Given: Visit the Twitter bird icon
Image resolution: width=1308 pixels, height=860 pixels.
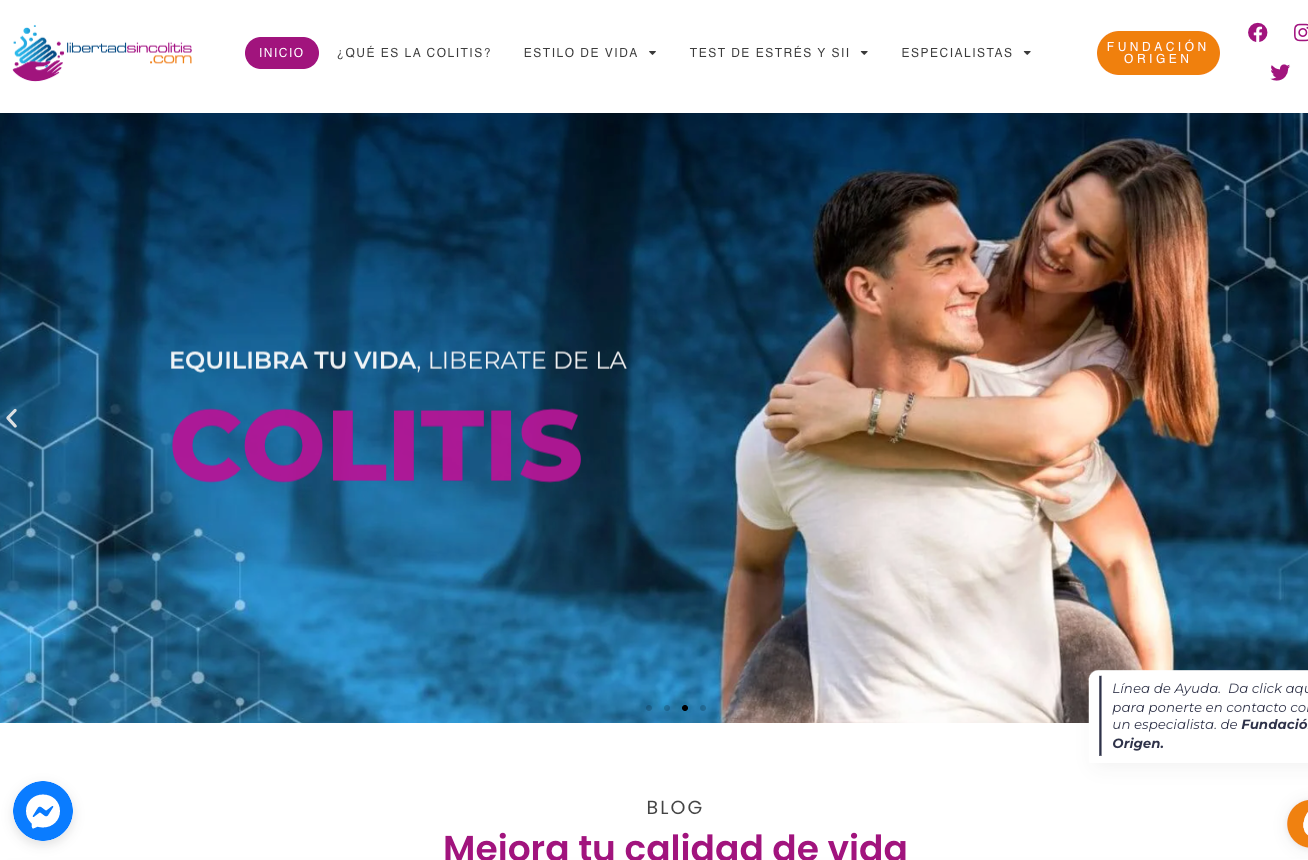Looking at the screenshot, I should pos(1280,72).
